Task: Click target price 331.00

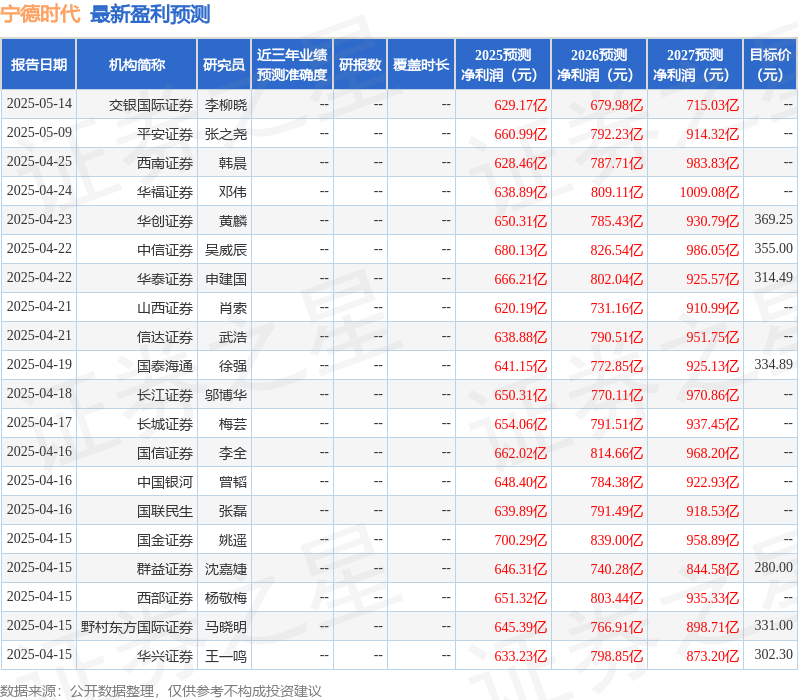Action: coord(774,625)
